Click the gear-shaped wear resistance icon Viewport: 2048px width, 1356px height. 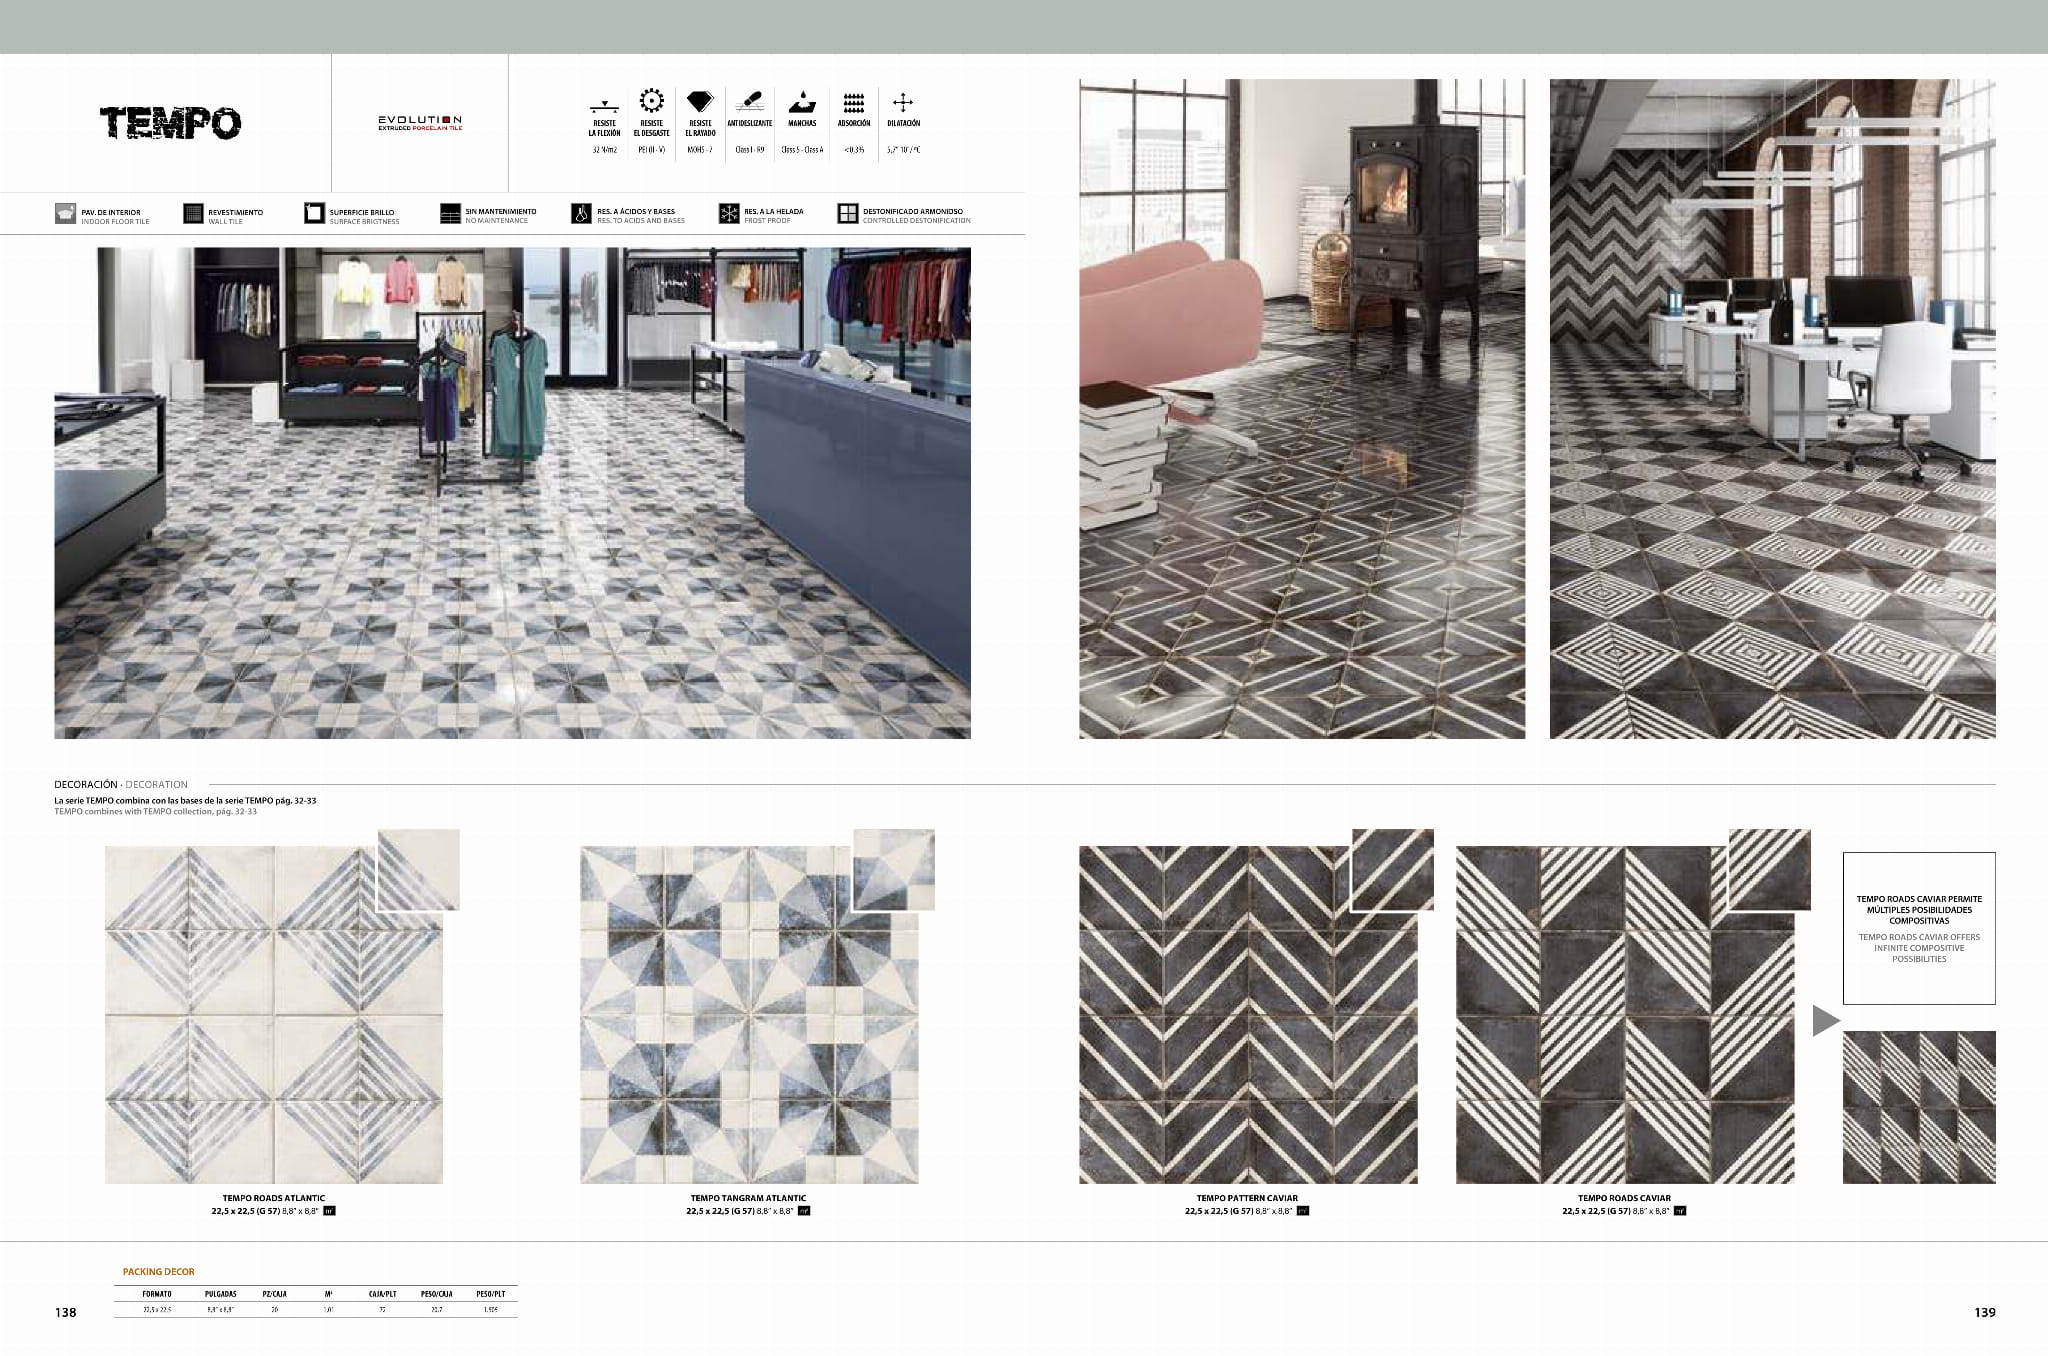click(651, 100)
